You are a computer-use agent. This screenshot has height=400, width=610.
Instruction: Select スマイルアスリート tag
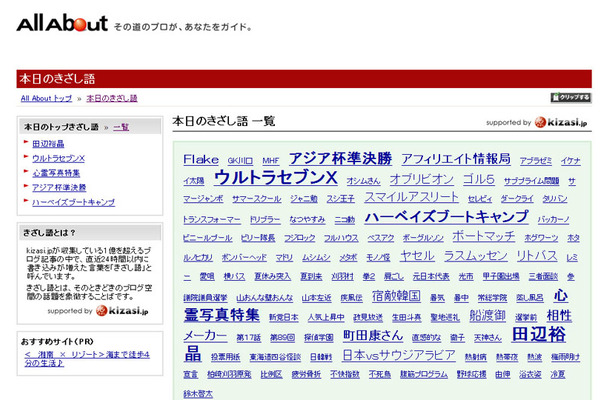click(x=412, y=197)
